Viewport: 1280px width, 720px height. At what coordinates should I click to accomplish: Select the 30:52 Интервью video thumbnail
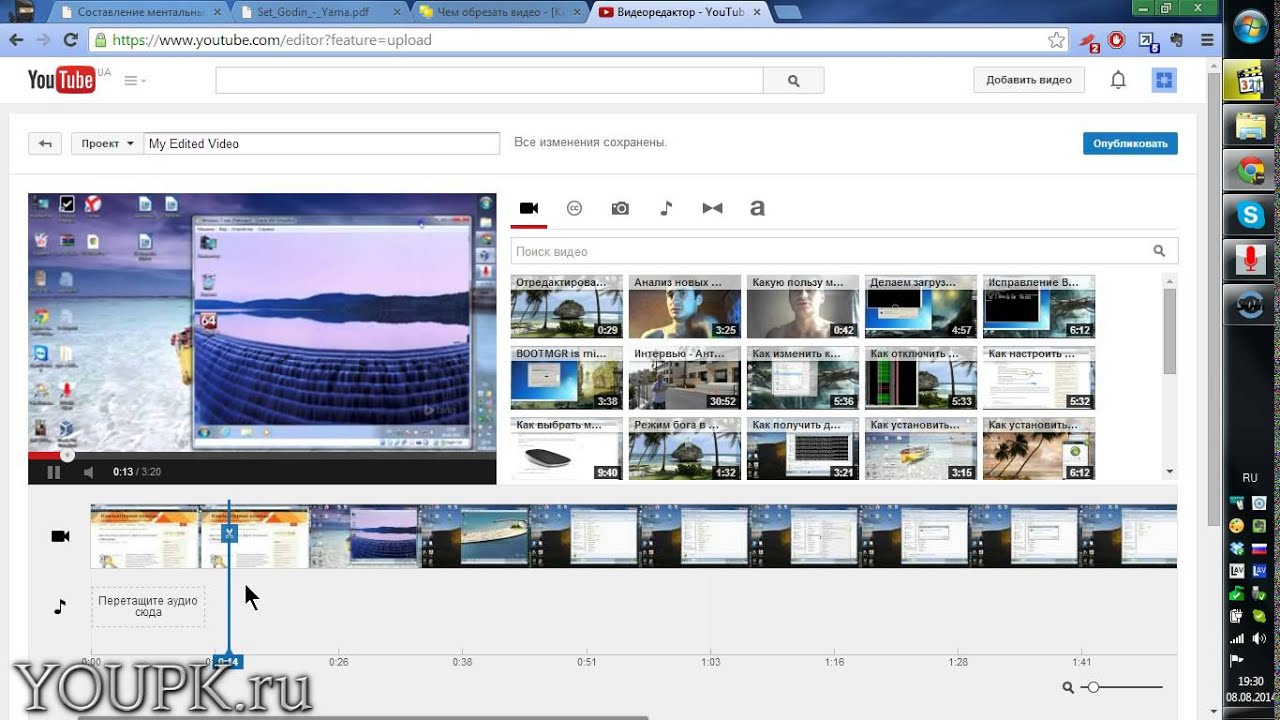pos(684,379)
